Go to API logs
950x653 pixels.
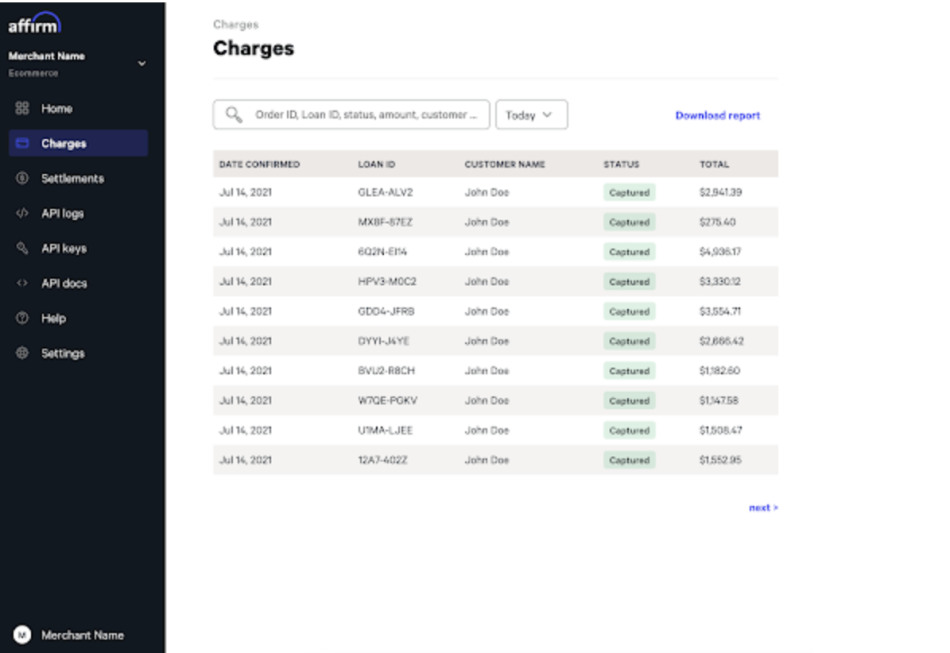pyautogui.click(x=78, y=213)
